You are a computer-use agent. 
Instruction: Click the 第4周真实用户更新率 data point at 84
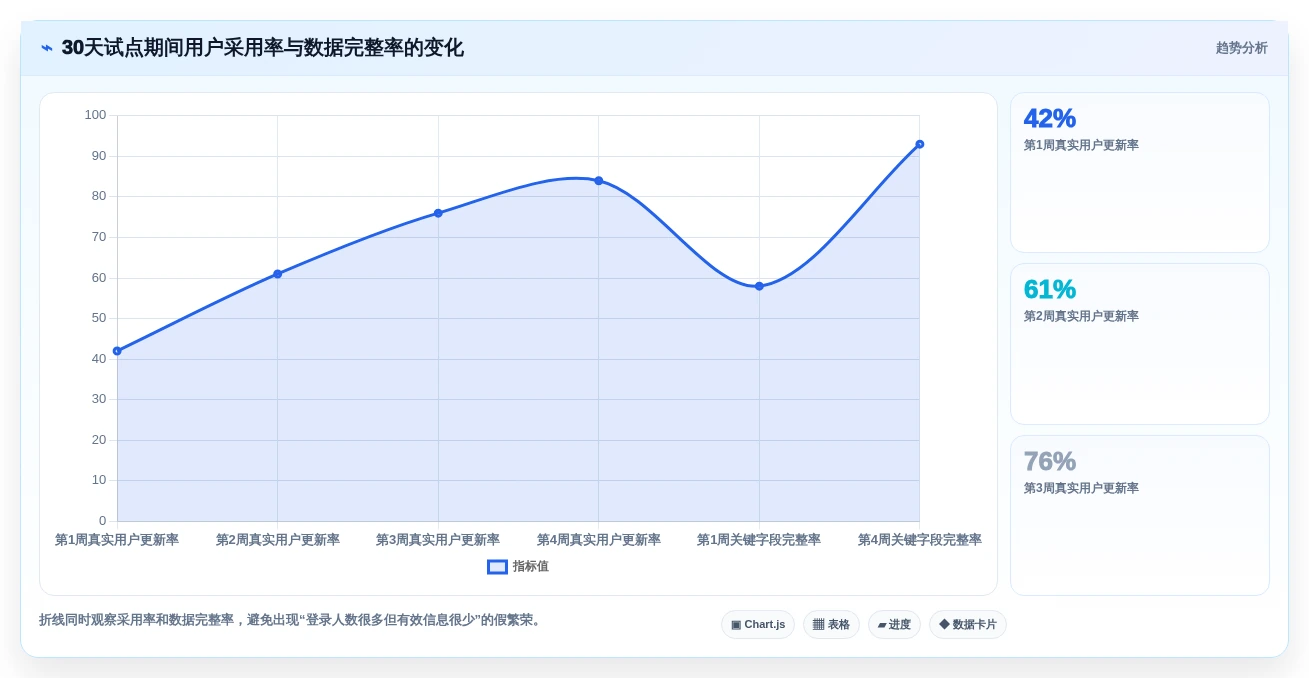pyautogui.click(x=598, y=181)
